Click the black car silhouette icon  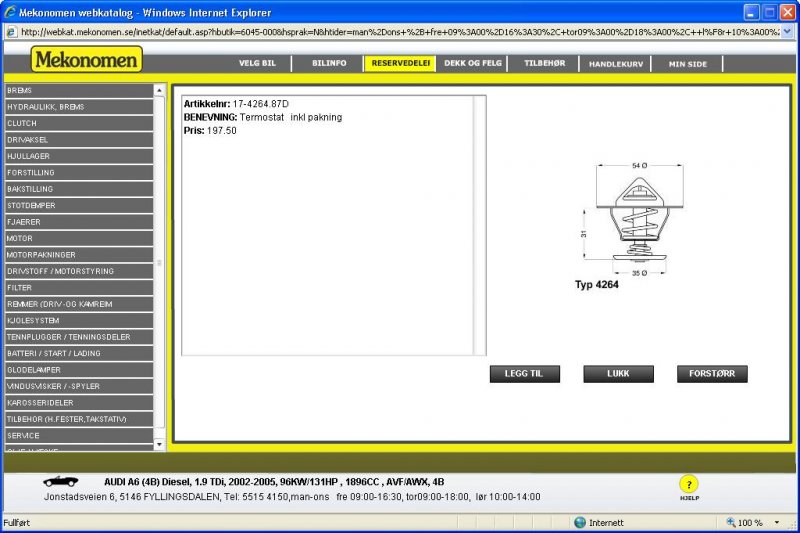[60, 481]
